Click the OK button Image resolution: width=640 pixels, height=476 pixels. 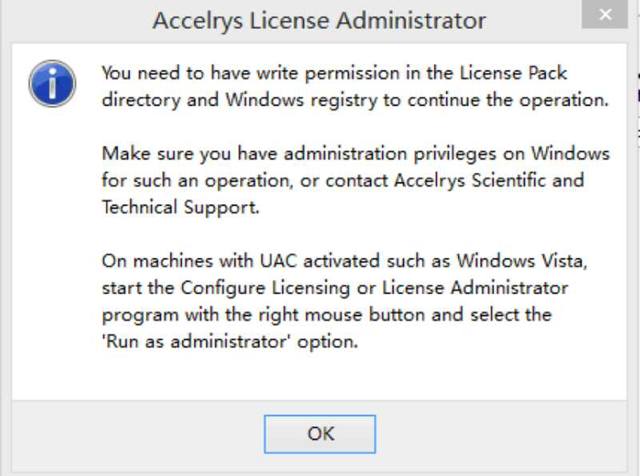pyautogui.click(x=320, y=434)
